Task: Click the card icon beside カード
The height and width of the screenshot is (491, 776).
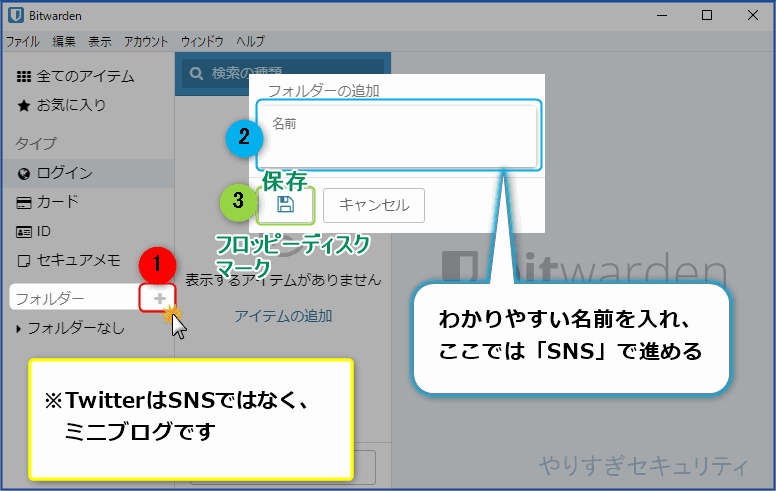Action: tap(23, 203)
